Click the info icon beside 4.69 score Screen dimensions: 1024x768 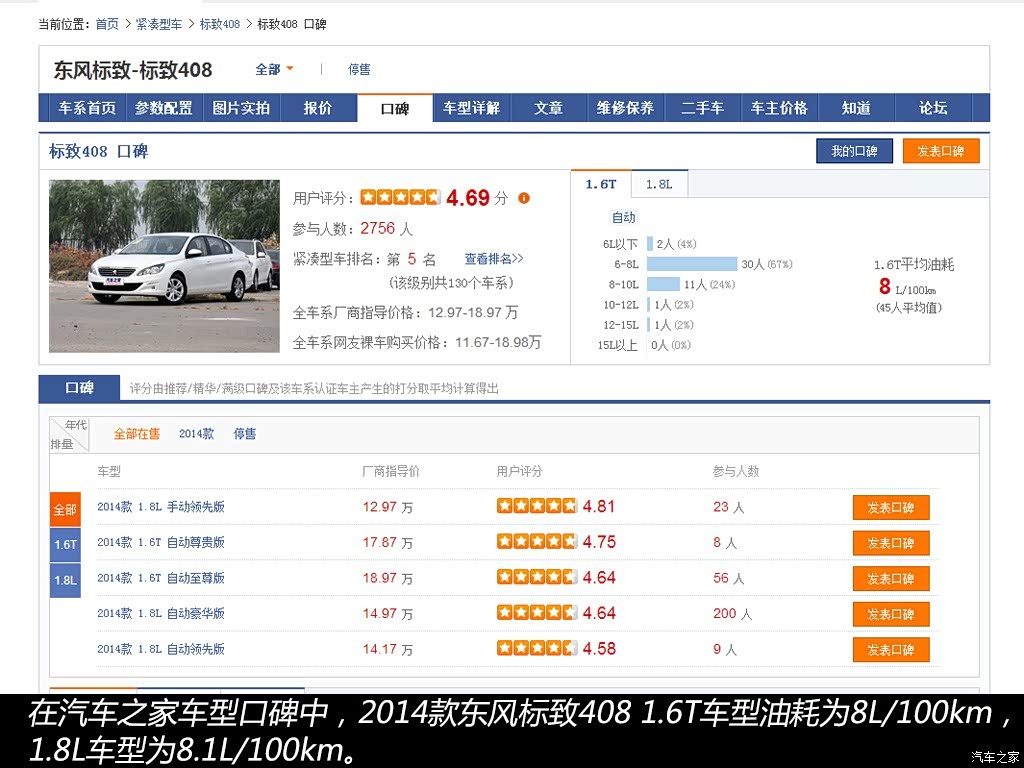coord(524,198)
